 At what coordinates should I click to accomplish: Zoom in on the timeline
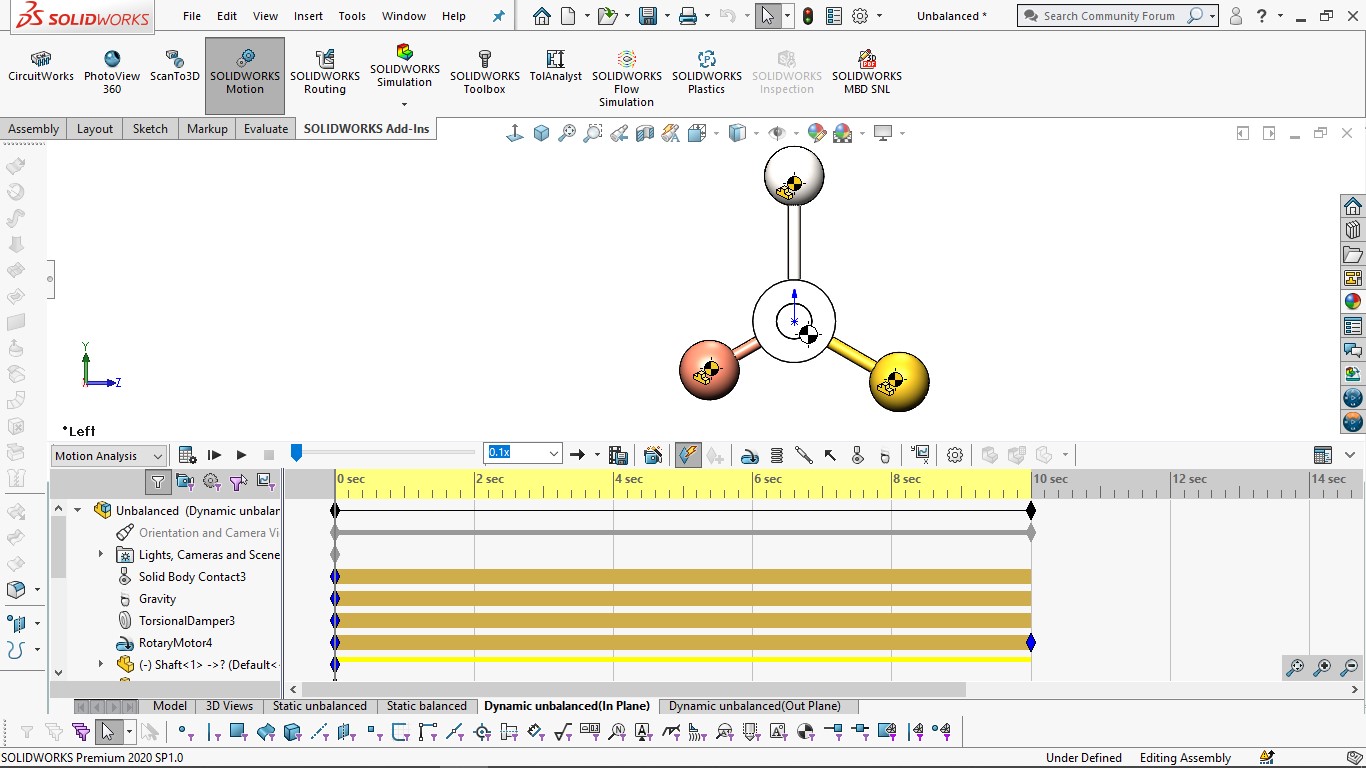[1322, 667]
